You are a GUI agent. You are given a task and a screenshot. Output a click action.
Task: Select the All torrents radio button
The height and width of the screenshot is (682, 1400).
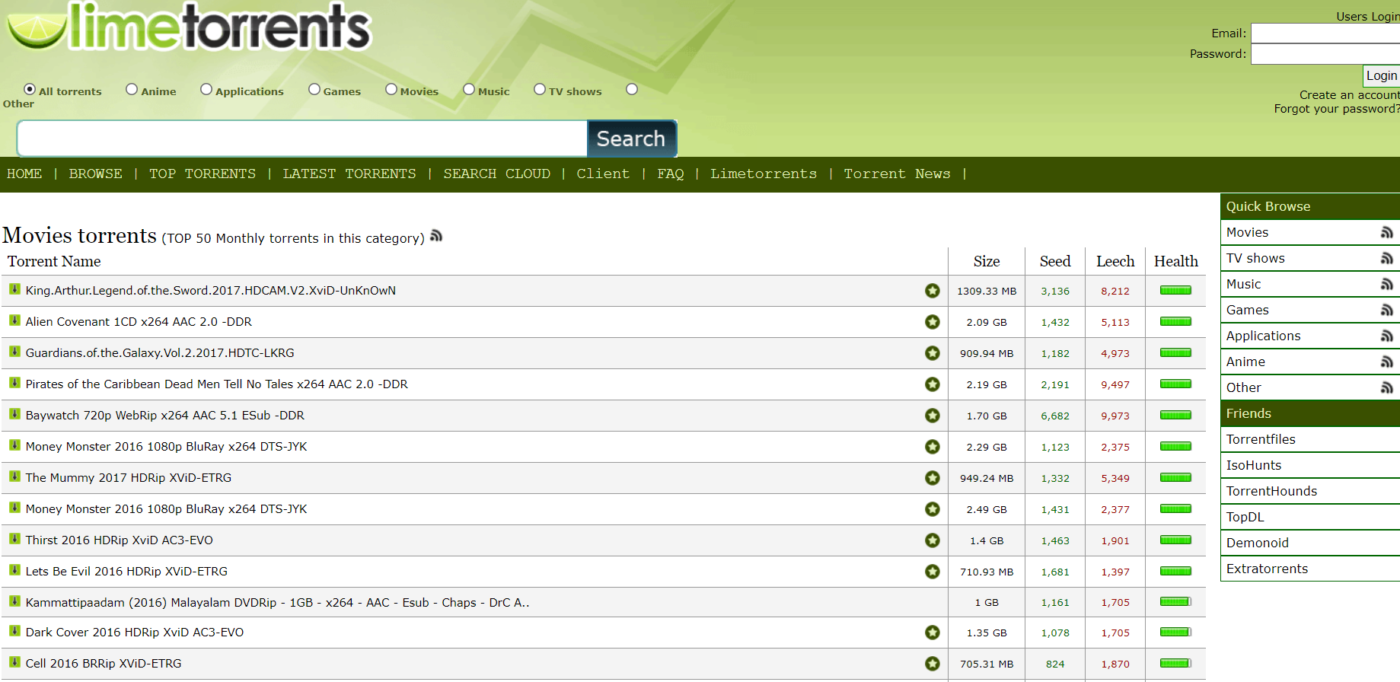tap(30, 89)
